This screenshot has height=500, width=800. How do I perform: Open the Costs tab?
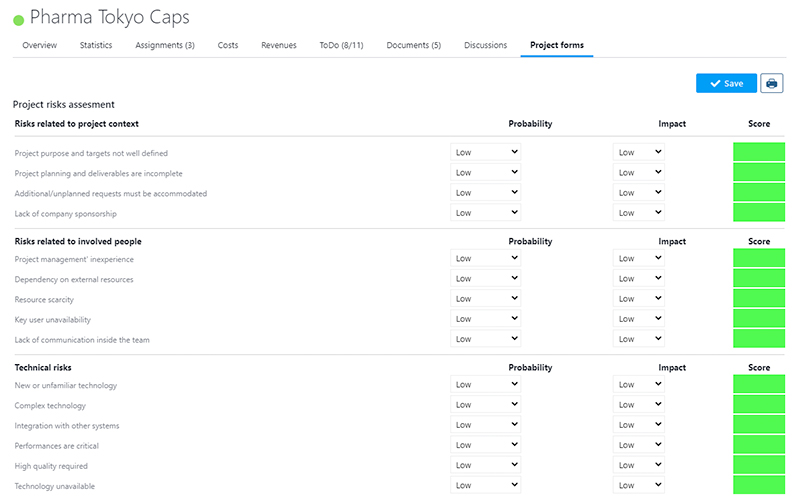coord(228,45)
